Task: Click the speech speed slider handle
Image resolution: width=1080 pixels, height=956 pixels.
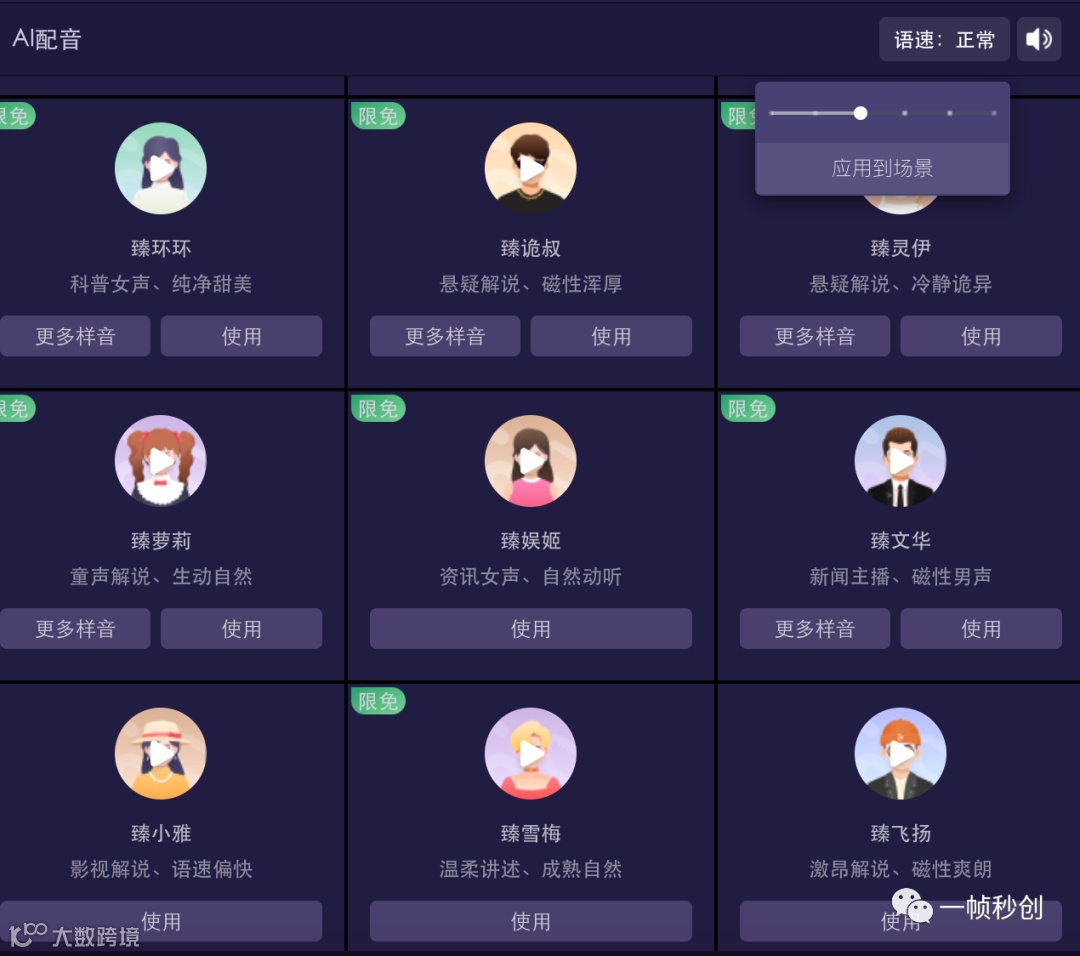Action: pyautogui.click(x=860, y=113)
